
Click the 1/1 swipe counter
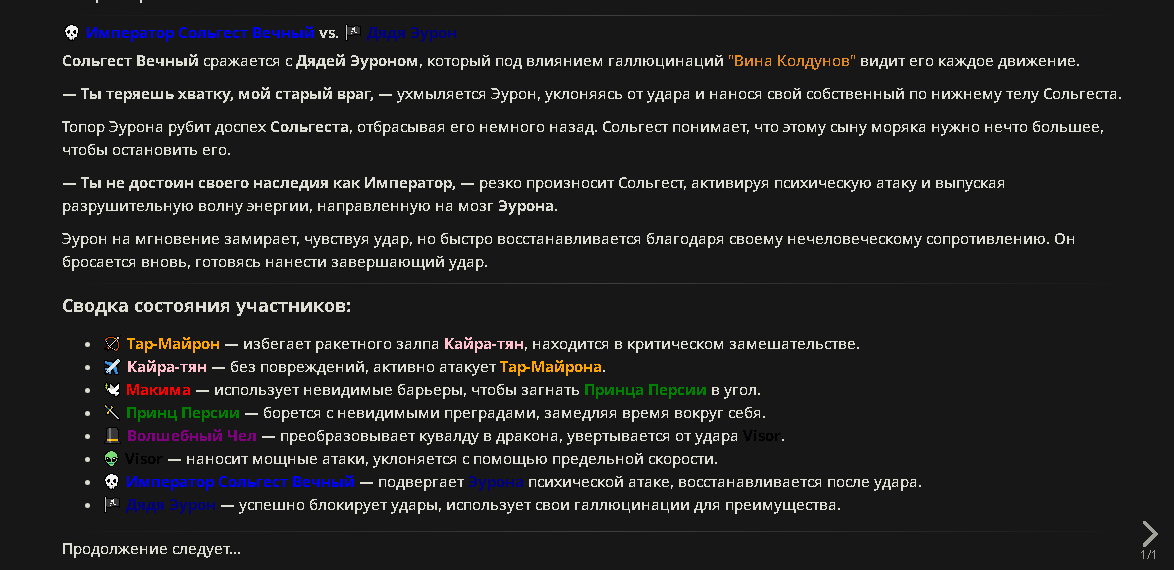point(1149,555)
